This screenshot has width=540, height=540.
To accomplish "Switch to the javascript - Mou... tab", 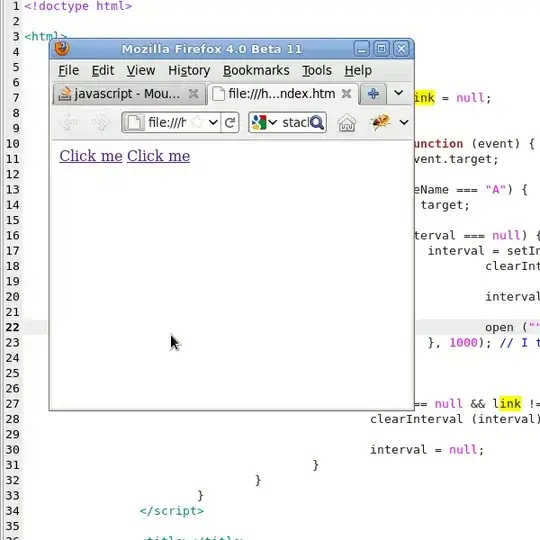I will click(120, 94).
